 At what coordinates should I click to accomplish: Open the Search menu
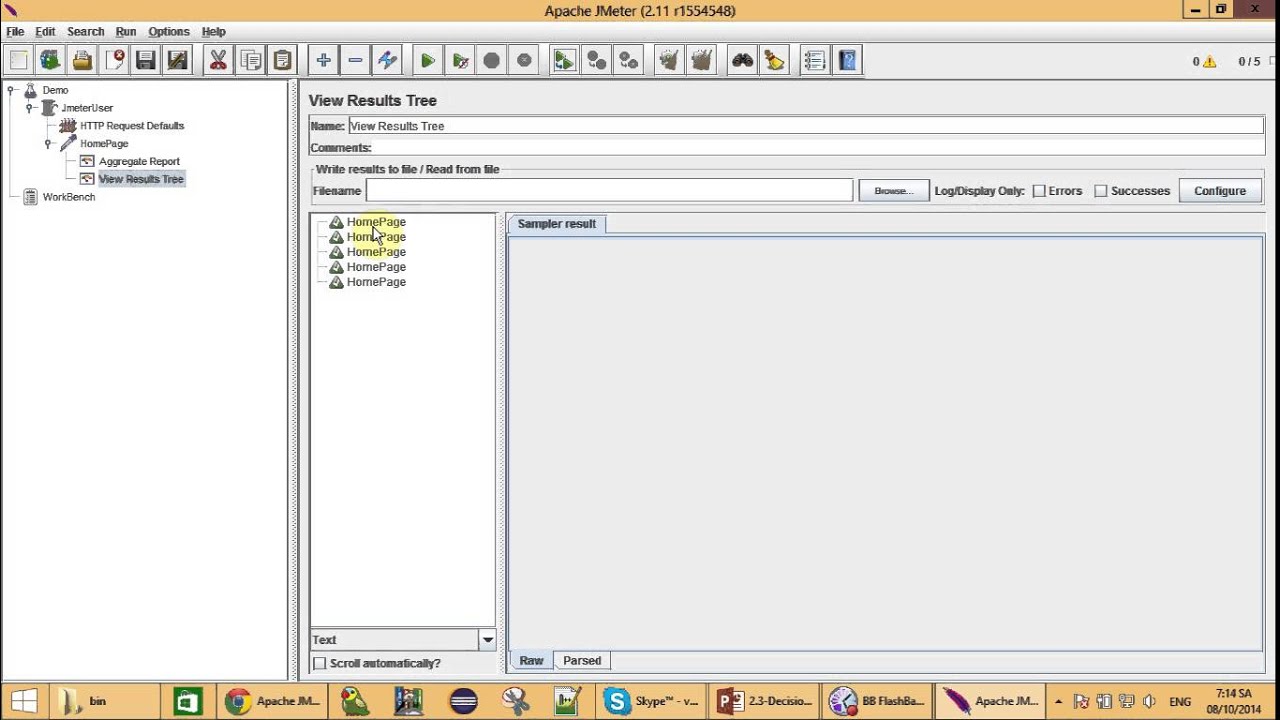click(85, 32)
